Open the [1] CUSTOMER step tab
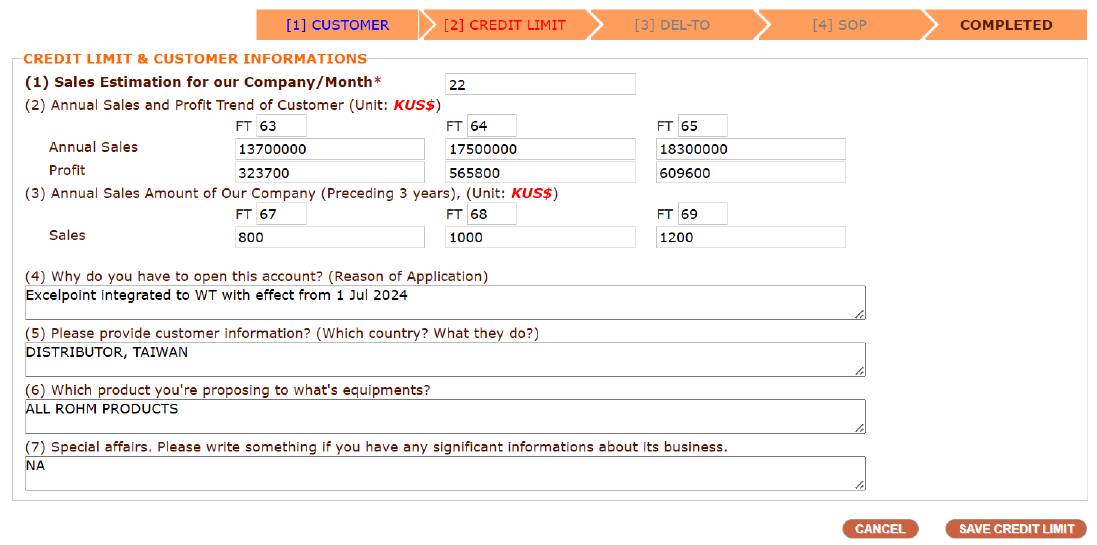This screenshot has width=1097, height=545. (337, 25)
